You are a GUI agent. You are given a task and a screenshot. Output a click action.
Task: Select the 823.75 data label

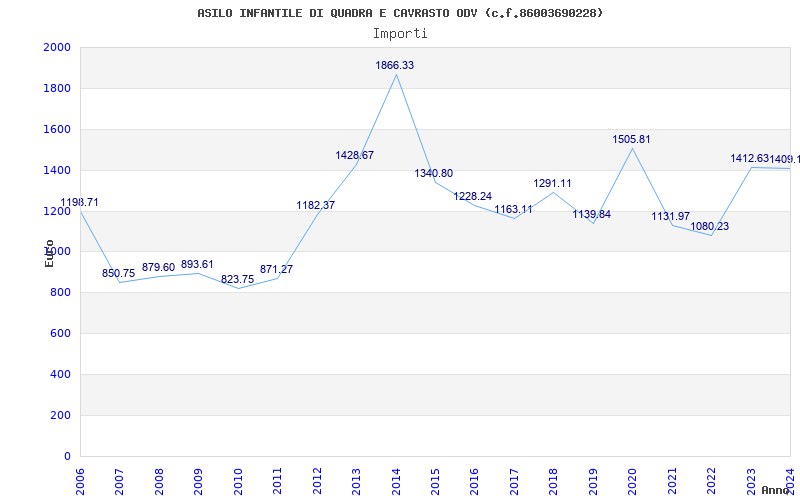click(x=237, y=280)
